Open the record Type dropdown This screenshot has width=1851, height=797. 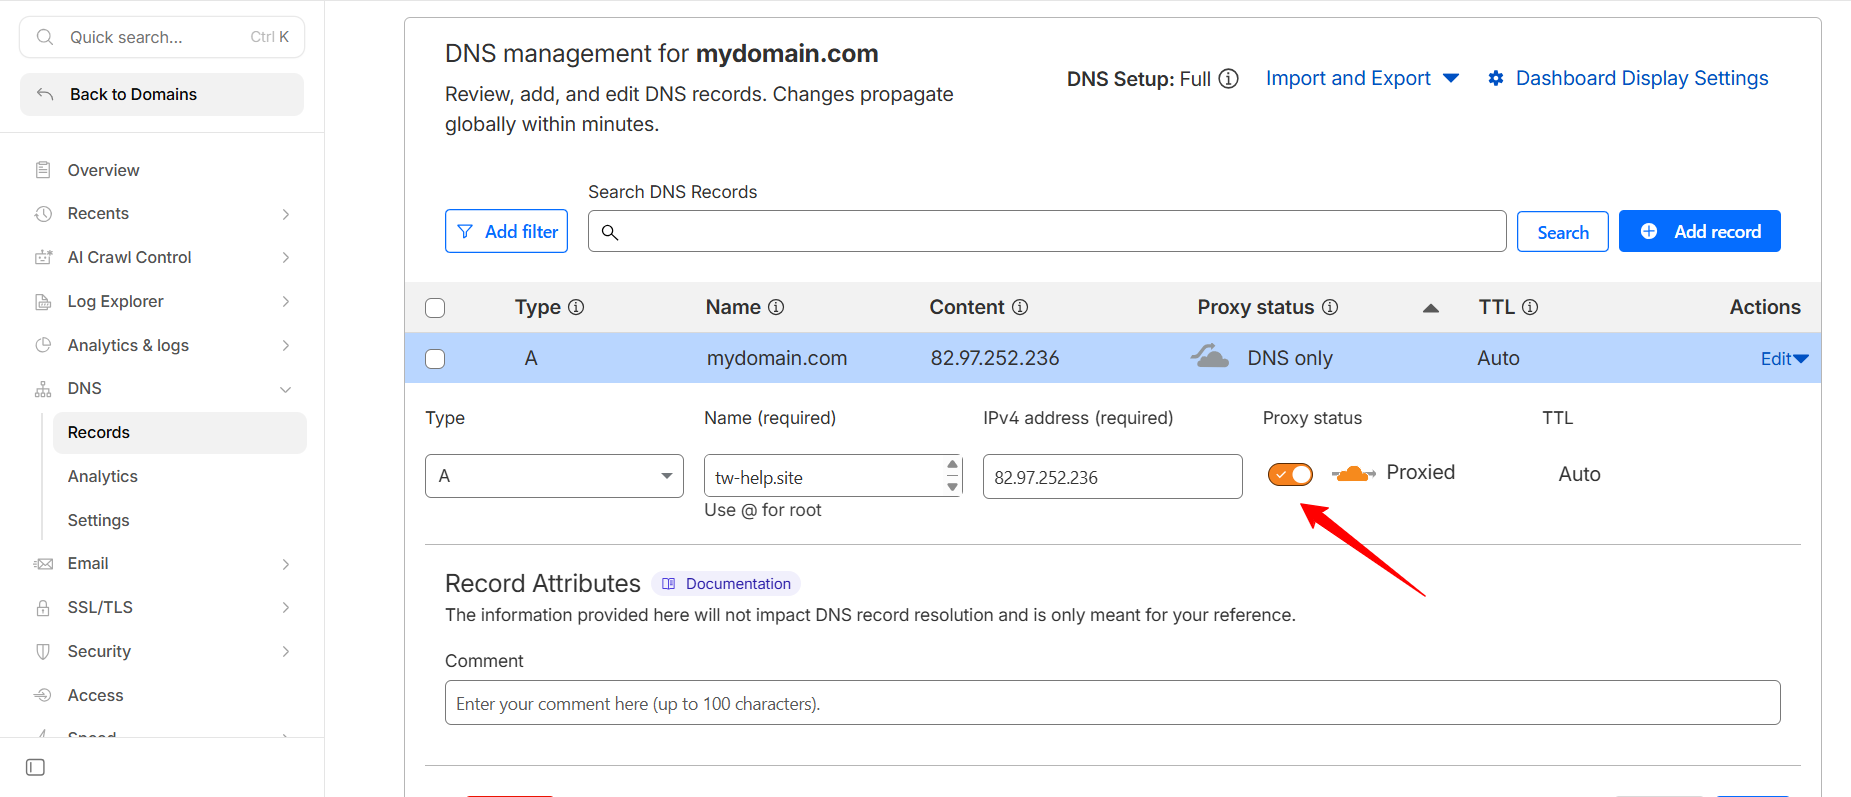pyautogui.click(x=554, y=476)
